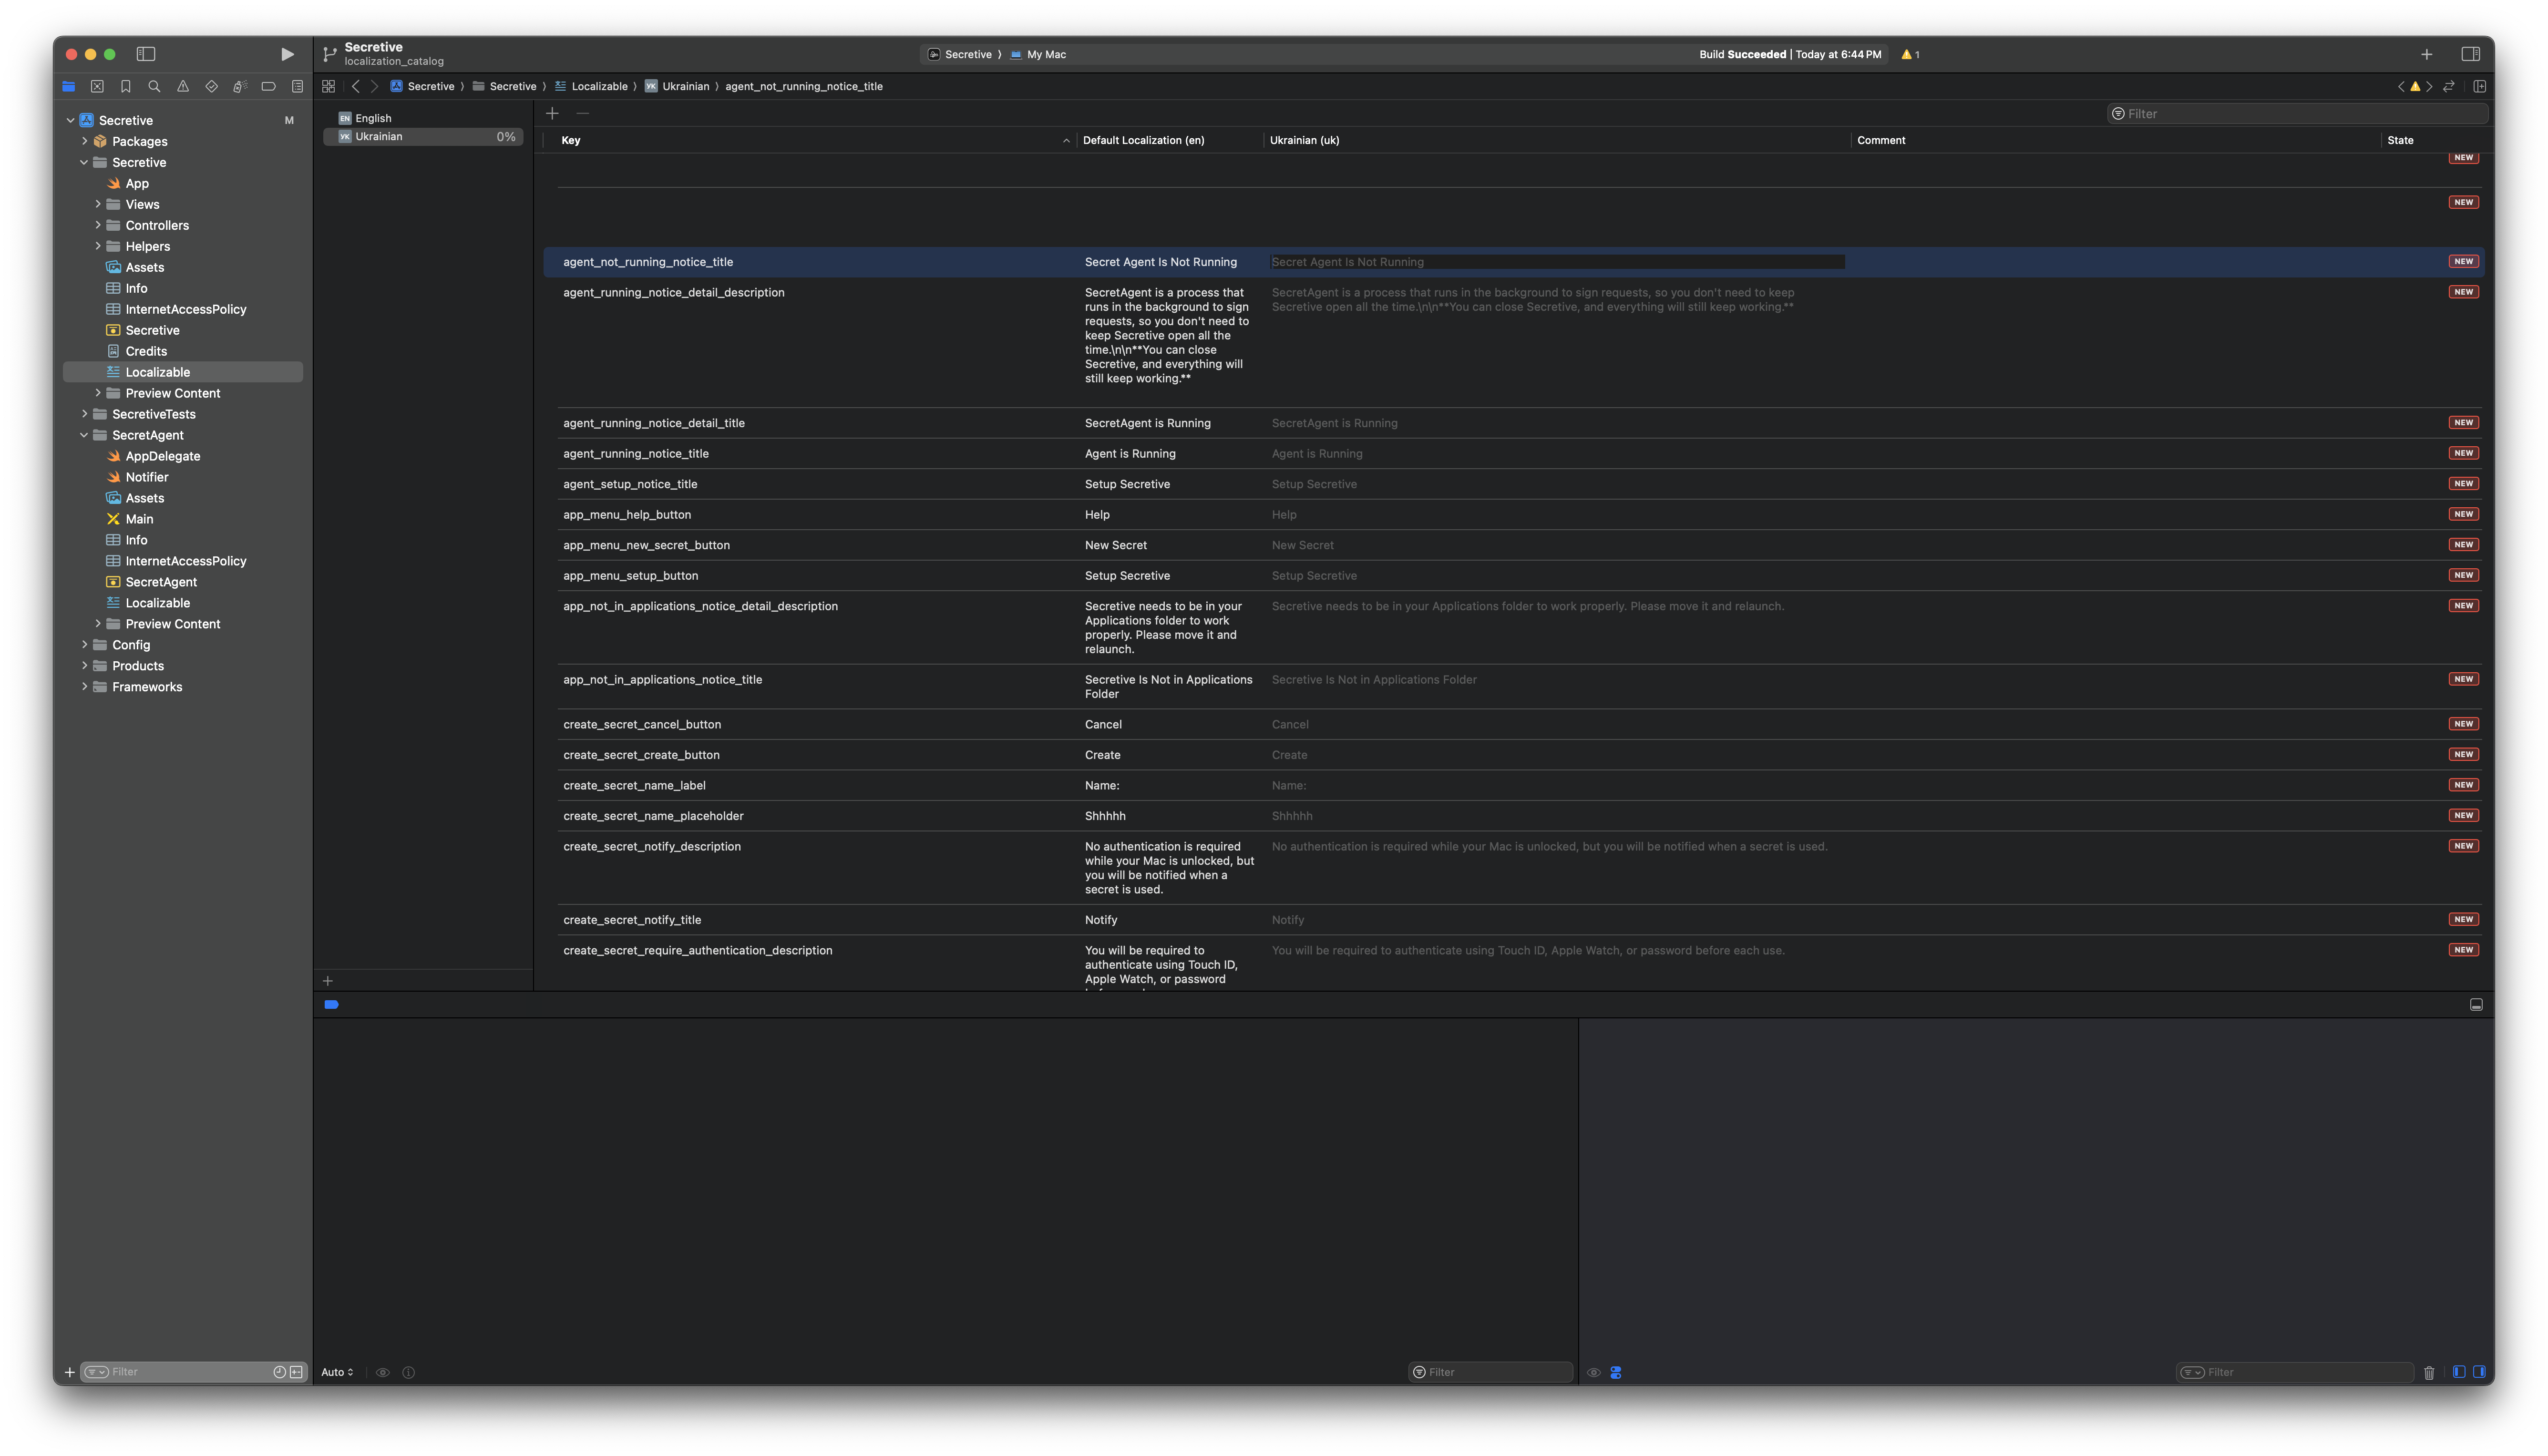Image resolution: width=2548 pixels, height=1456 pixels.
Task: Toggle the right inspector panel
Action: (x=2470, y=54)
